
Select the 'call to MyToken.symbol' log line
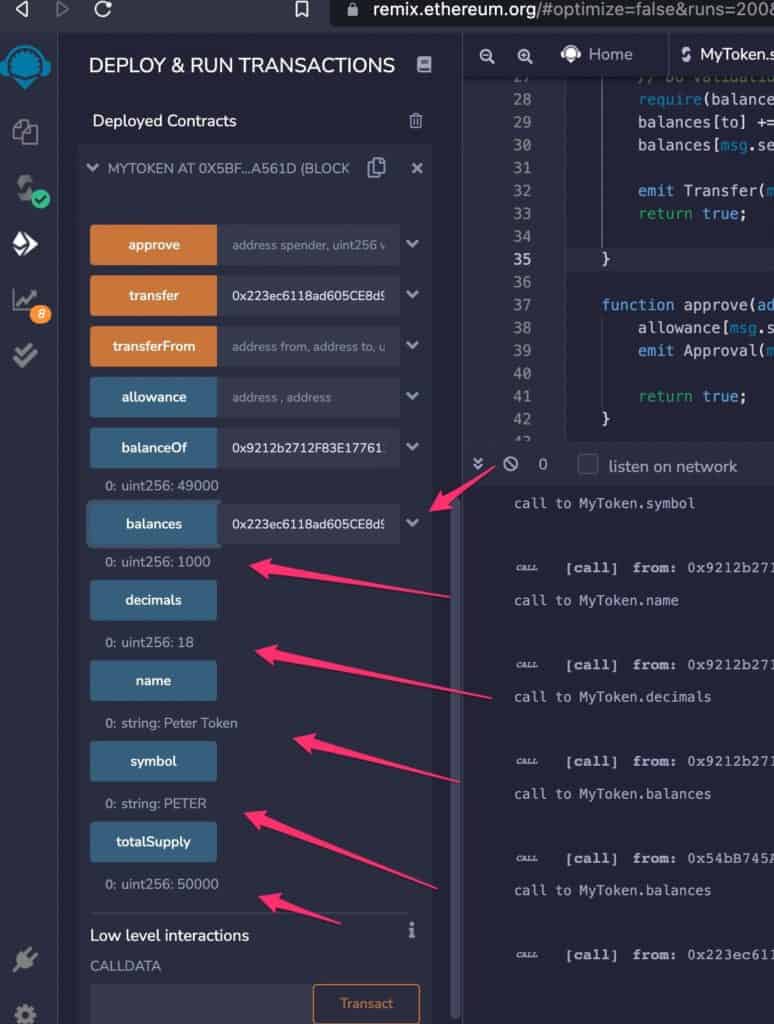click(x=604, y=503)
